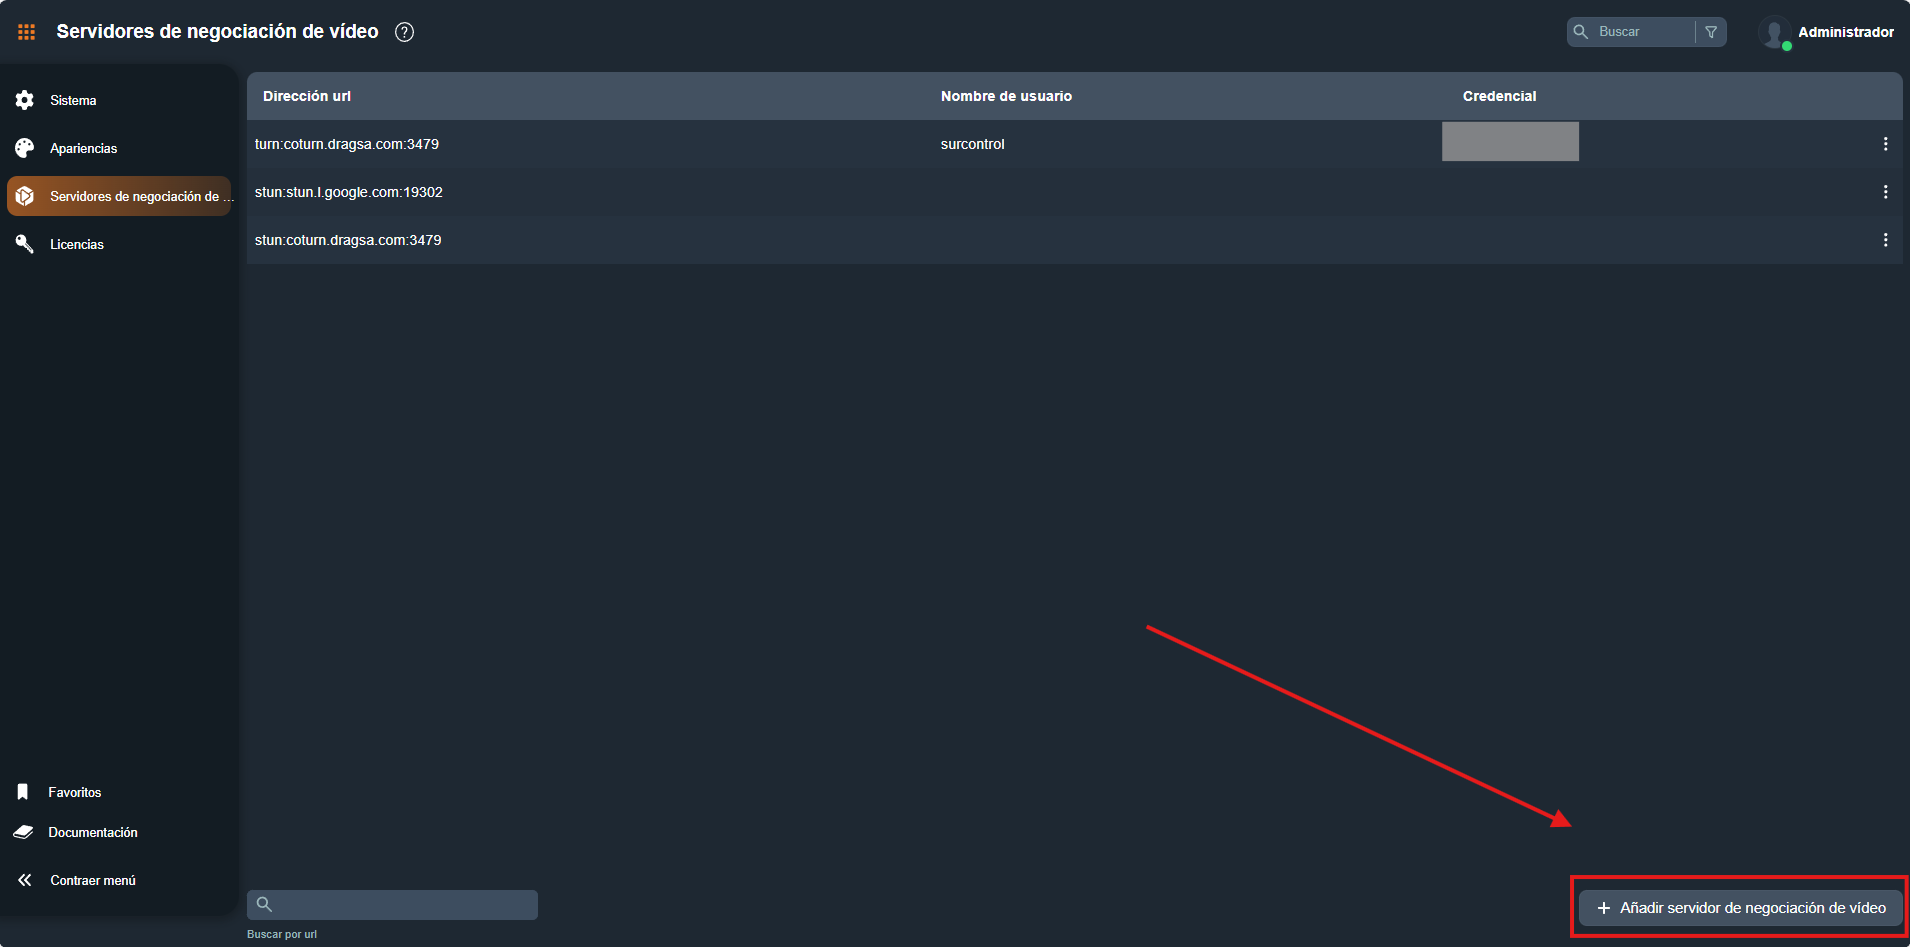This screenshot has height=947, width=1910.
Task: Open options for stun:coturn.dragsa.com:3479 row
Action: coord(1885,240)
